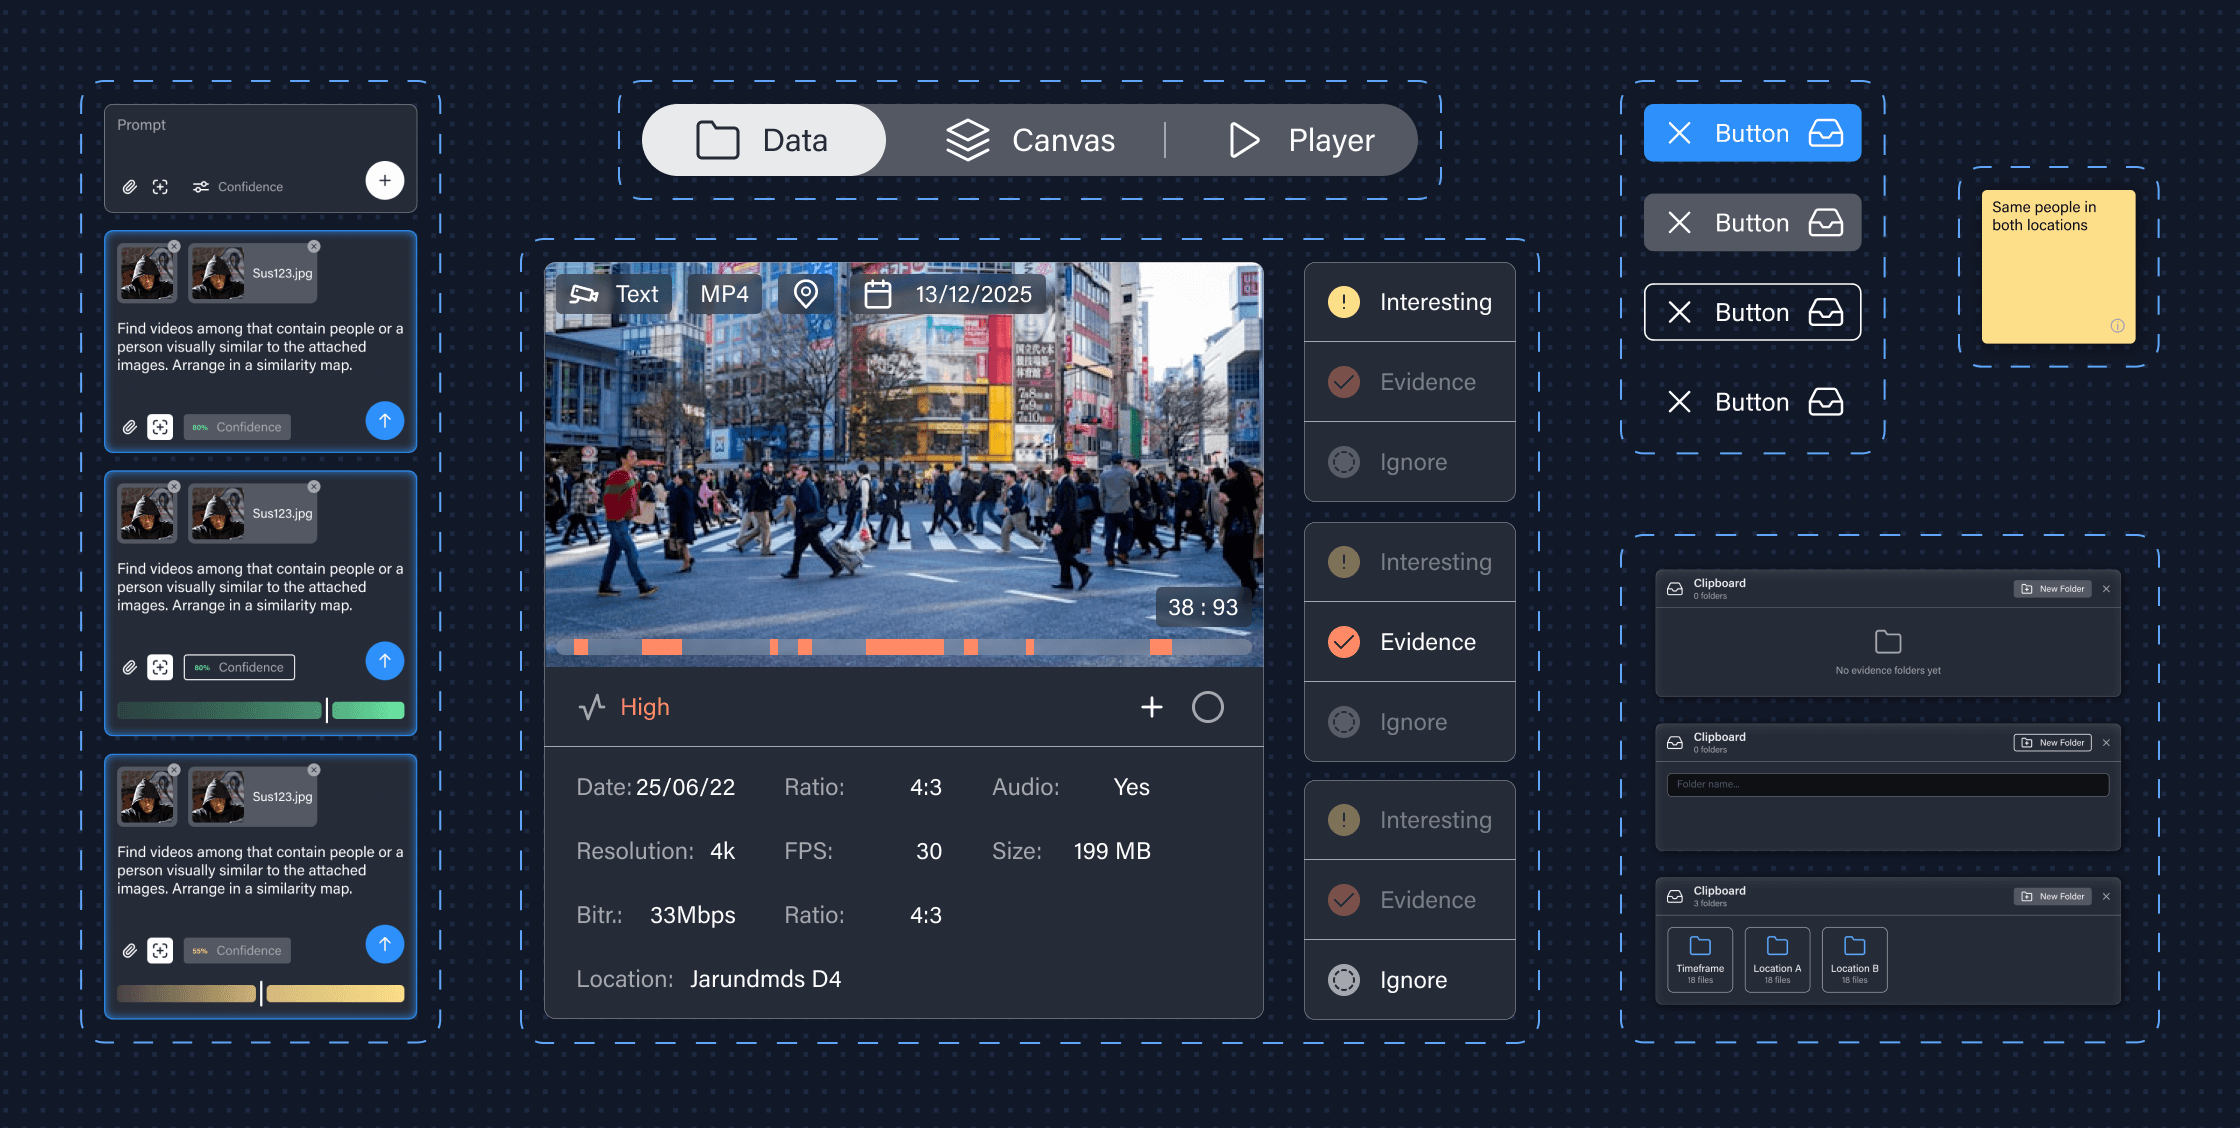The image size is (2240, 1128).
Task: Click New Folder in the top Clipboard panel
Action: 2053,589
